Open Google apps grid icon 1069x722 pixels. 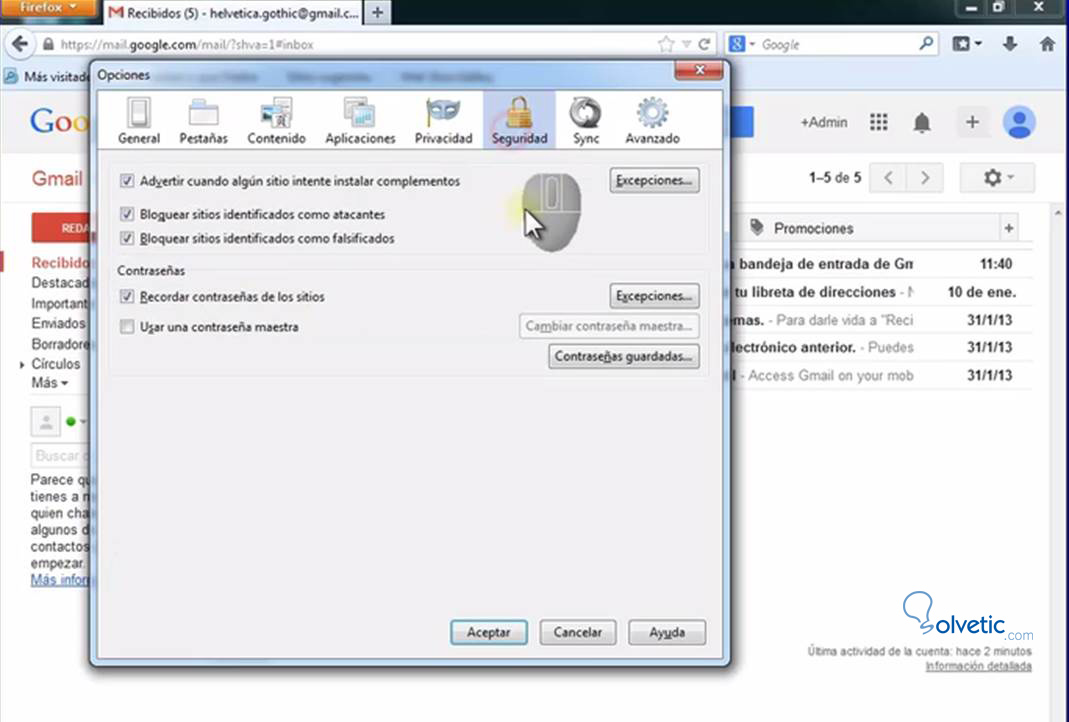(879, 122)
